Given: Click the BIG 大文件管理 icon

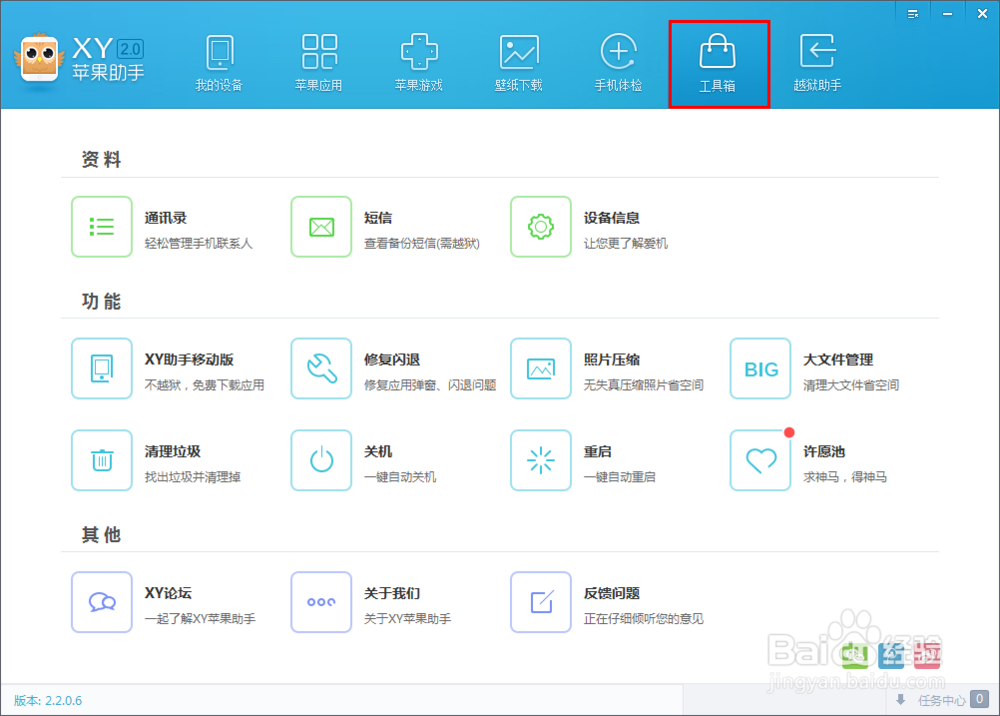Looking at the screenshot, I should [760, 369].
